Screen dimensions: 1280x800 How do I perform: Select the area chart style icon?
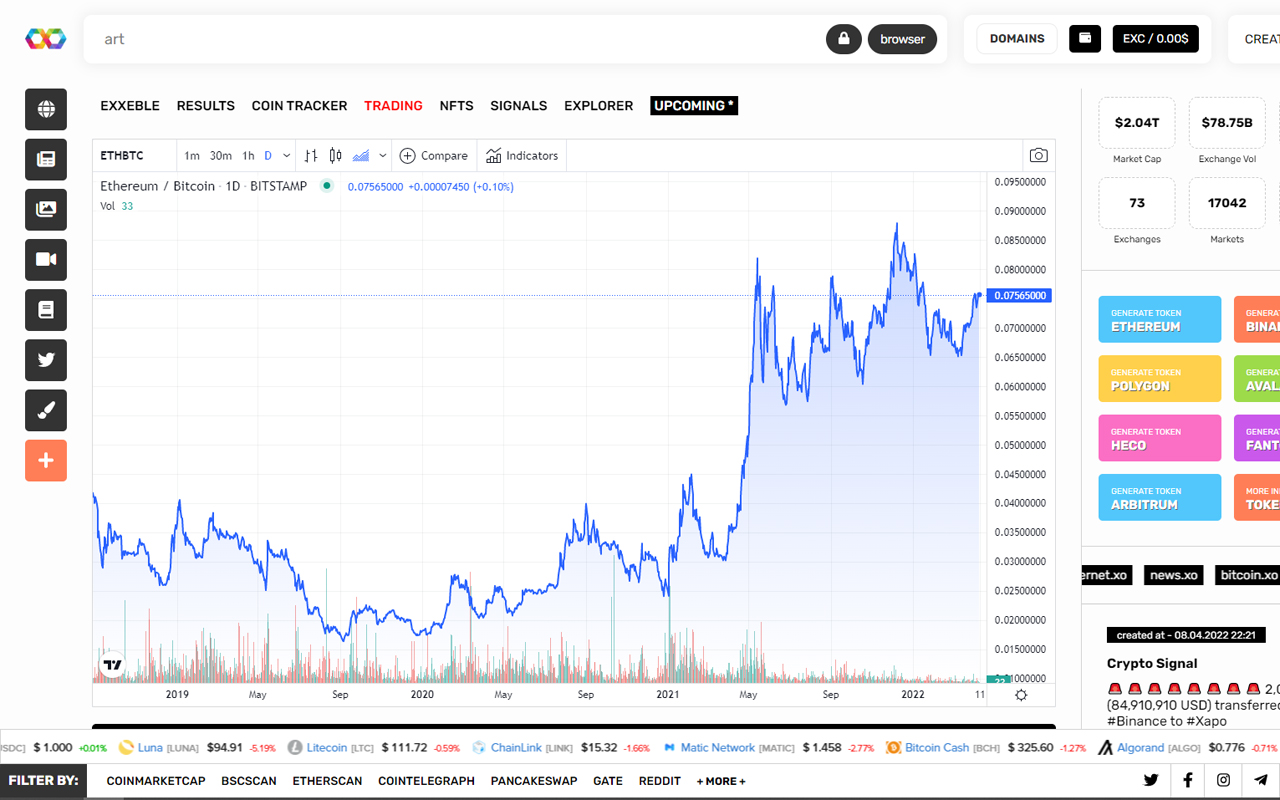361,155
